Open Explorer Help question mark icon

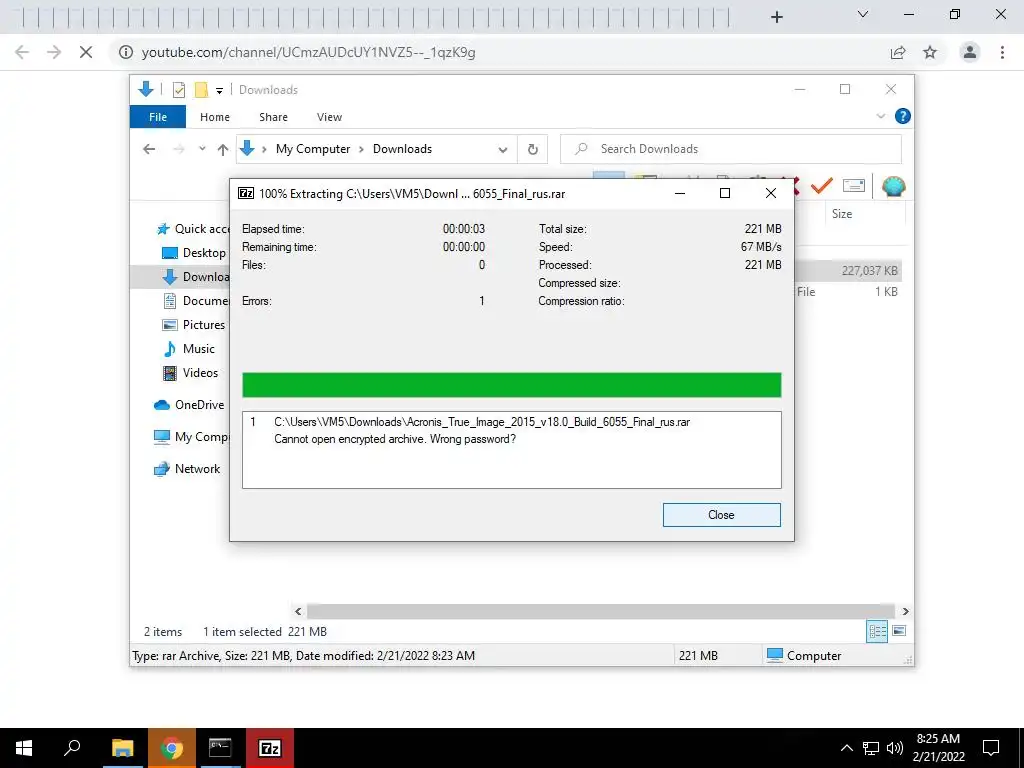point(903,116)
